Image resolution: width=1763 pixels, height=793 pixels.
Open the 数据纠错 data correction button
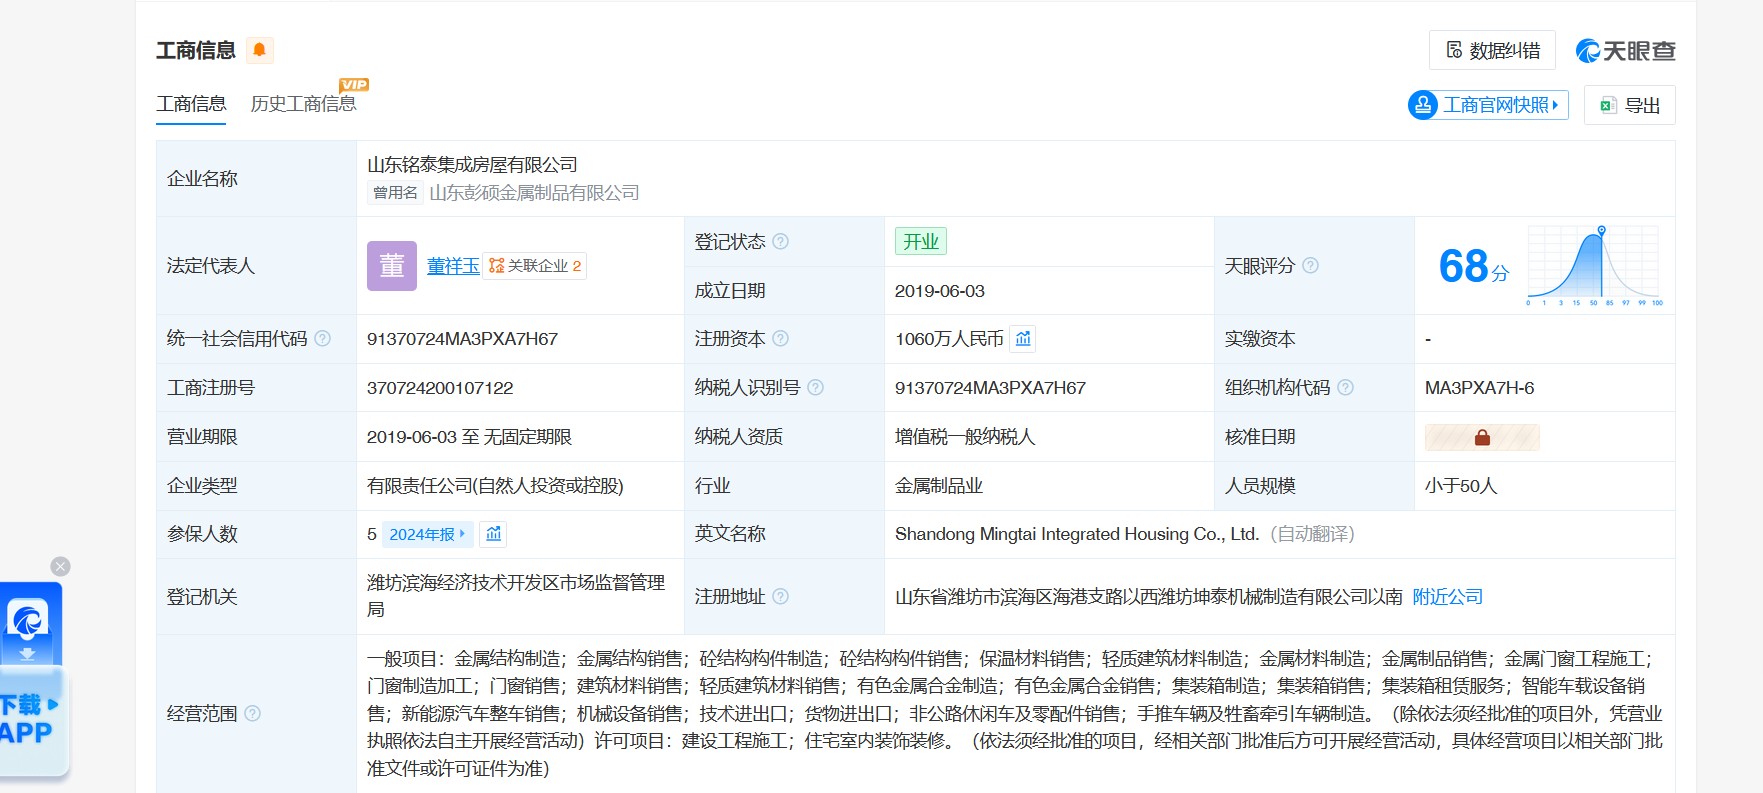pyautogui.click(x=1492, y=51)
